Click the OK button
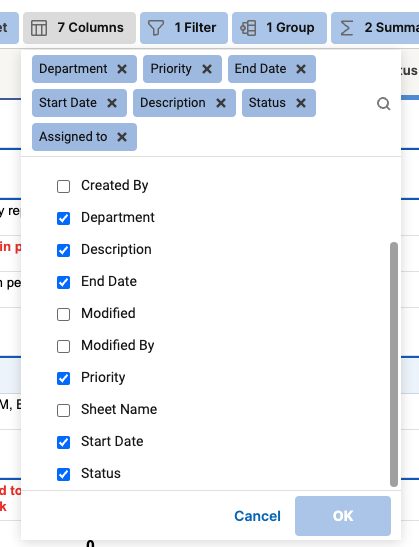The width and height of the screenshot is (419, 547). point(343,516)
